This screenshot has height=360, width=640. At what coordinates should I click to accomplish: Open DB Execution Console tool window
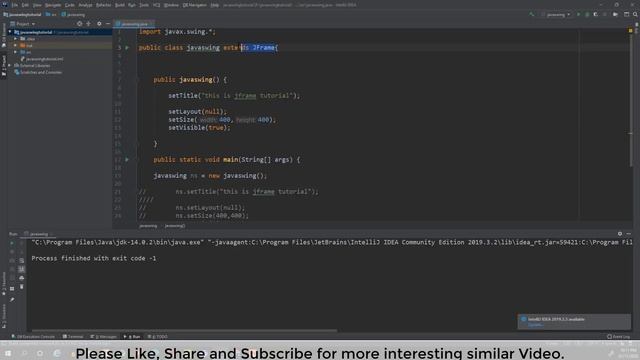click(33, 337)
